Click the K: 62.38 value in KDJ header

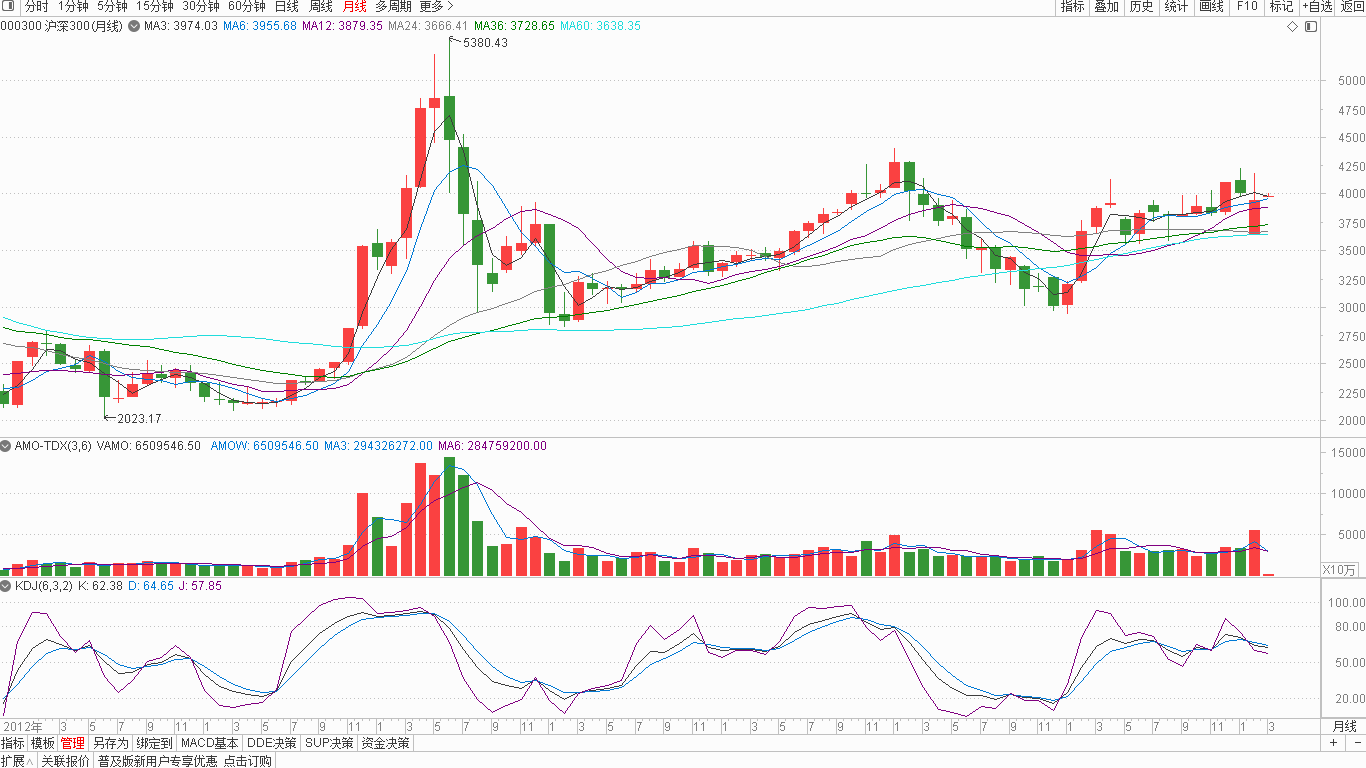point(101,586)
